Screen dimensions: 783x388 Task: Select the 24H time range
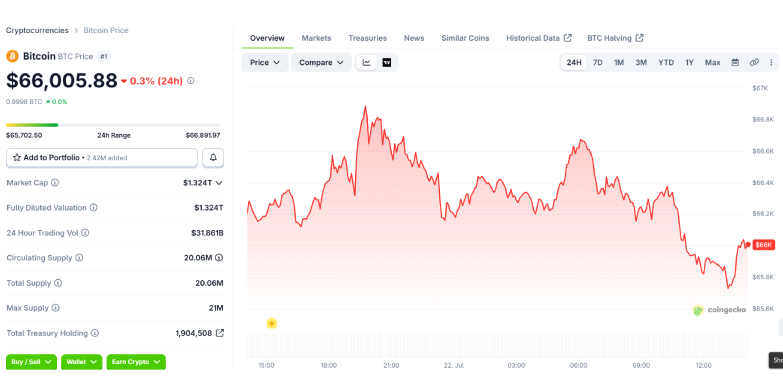574,62
